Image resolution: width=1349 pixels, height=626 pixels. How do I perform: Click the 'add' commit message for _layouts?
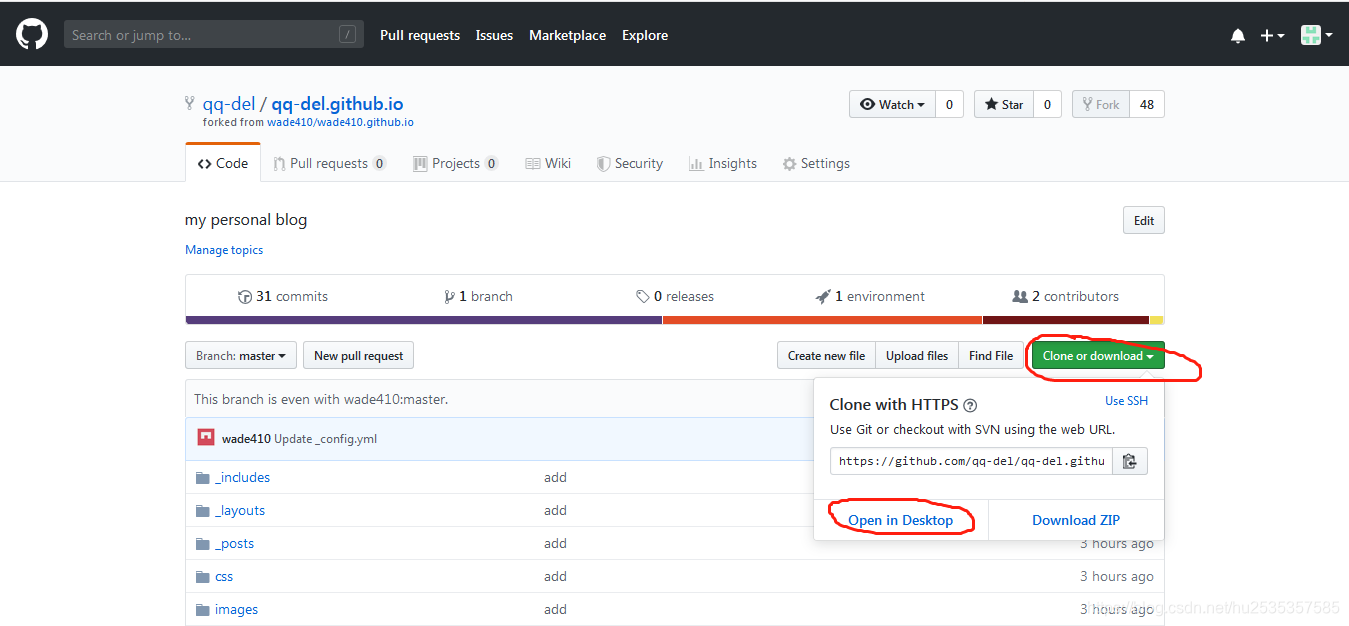pyautogui.click(x=555, y=510)
